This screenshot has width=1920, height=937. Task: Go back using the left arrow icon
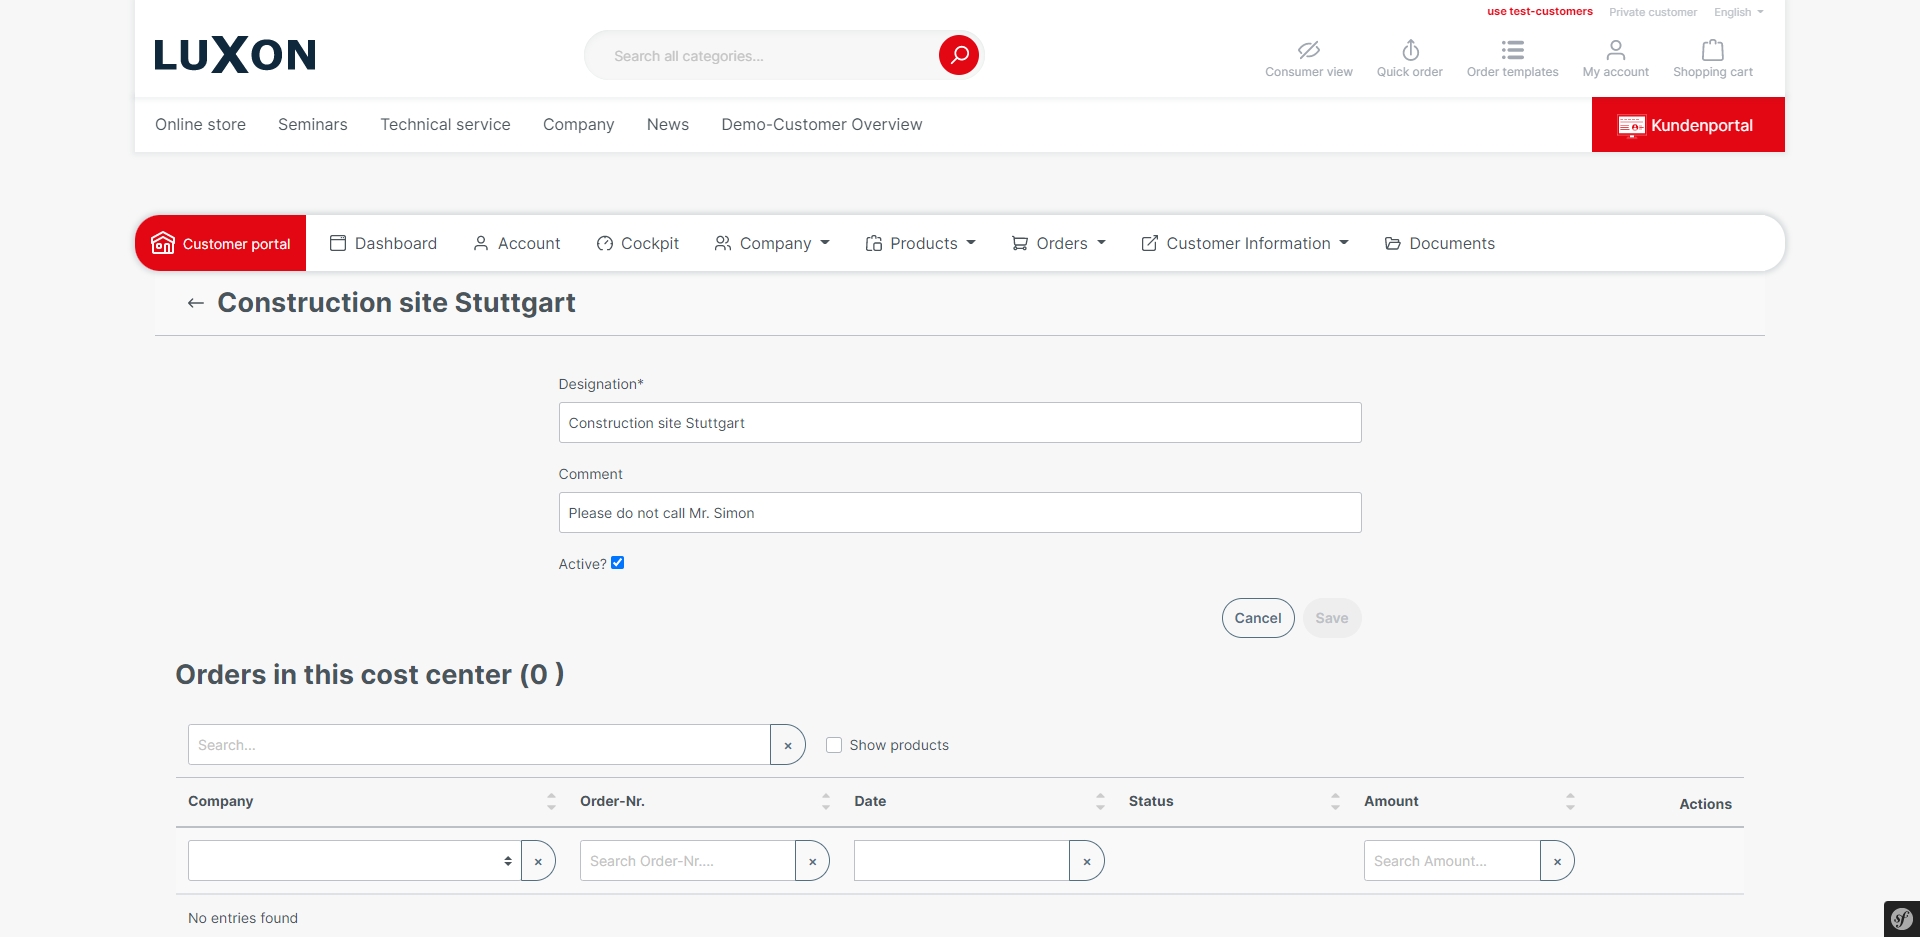tap(196, 303)
